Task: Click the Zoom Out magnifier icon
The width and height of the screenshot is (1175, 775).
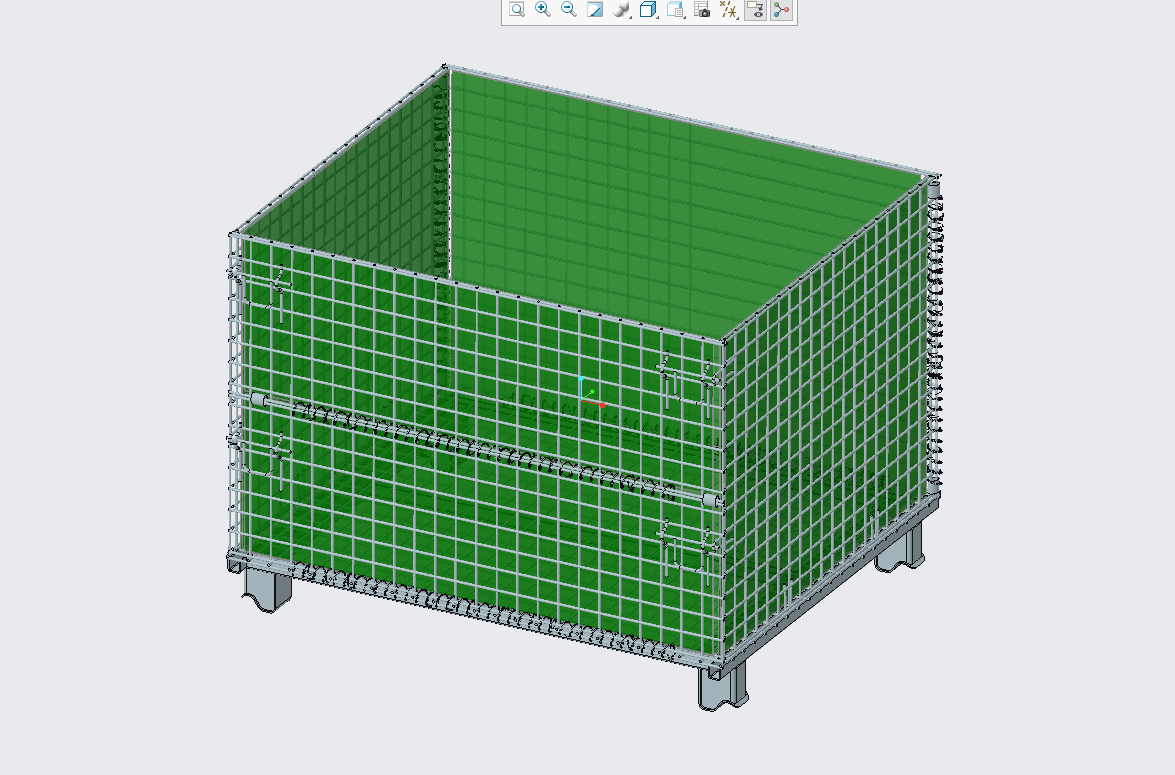Action: pyautogui.click(x=569, y=9)
